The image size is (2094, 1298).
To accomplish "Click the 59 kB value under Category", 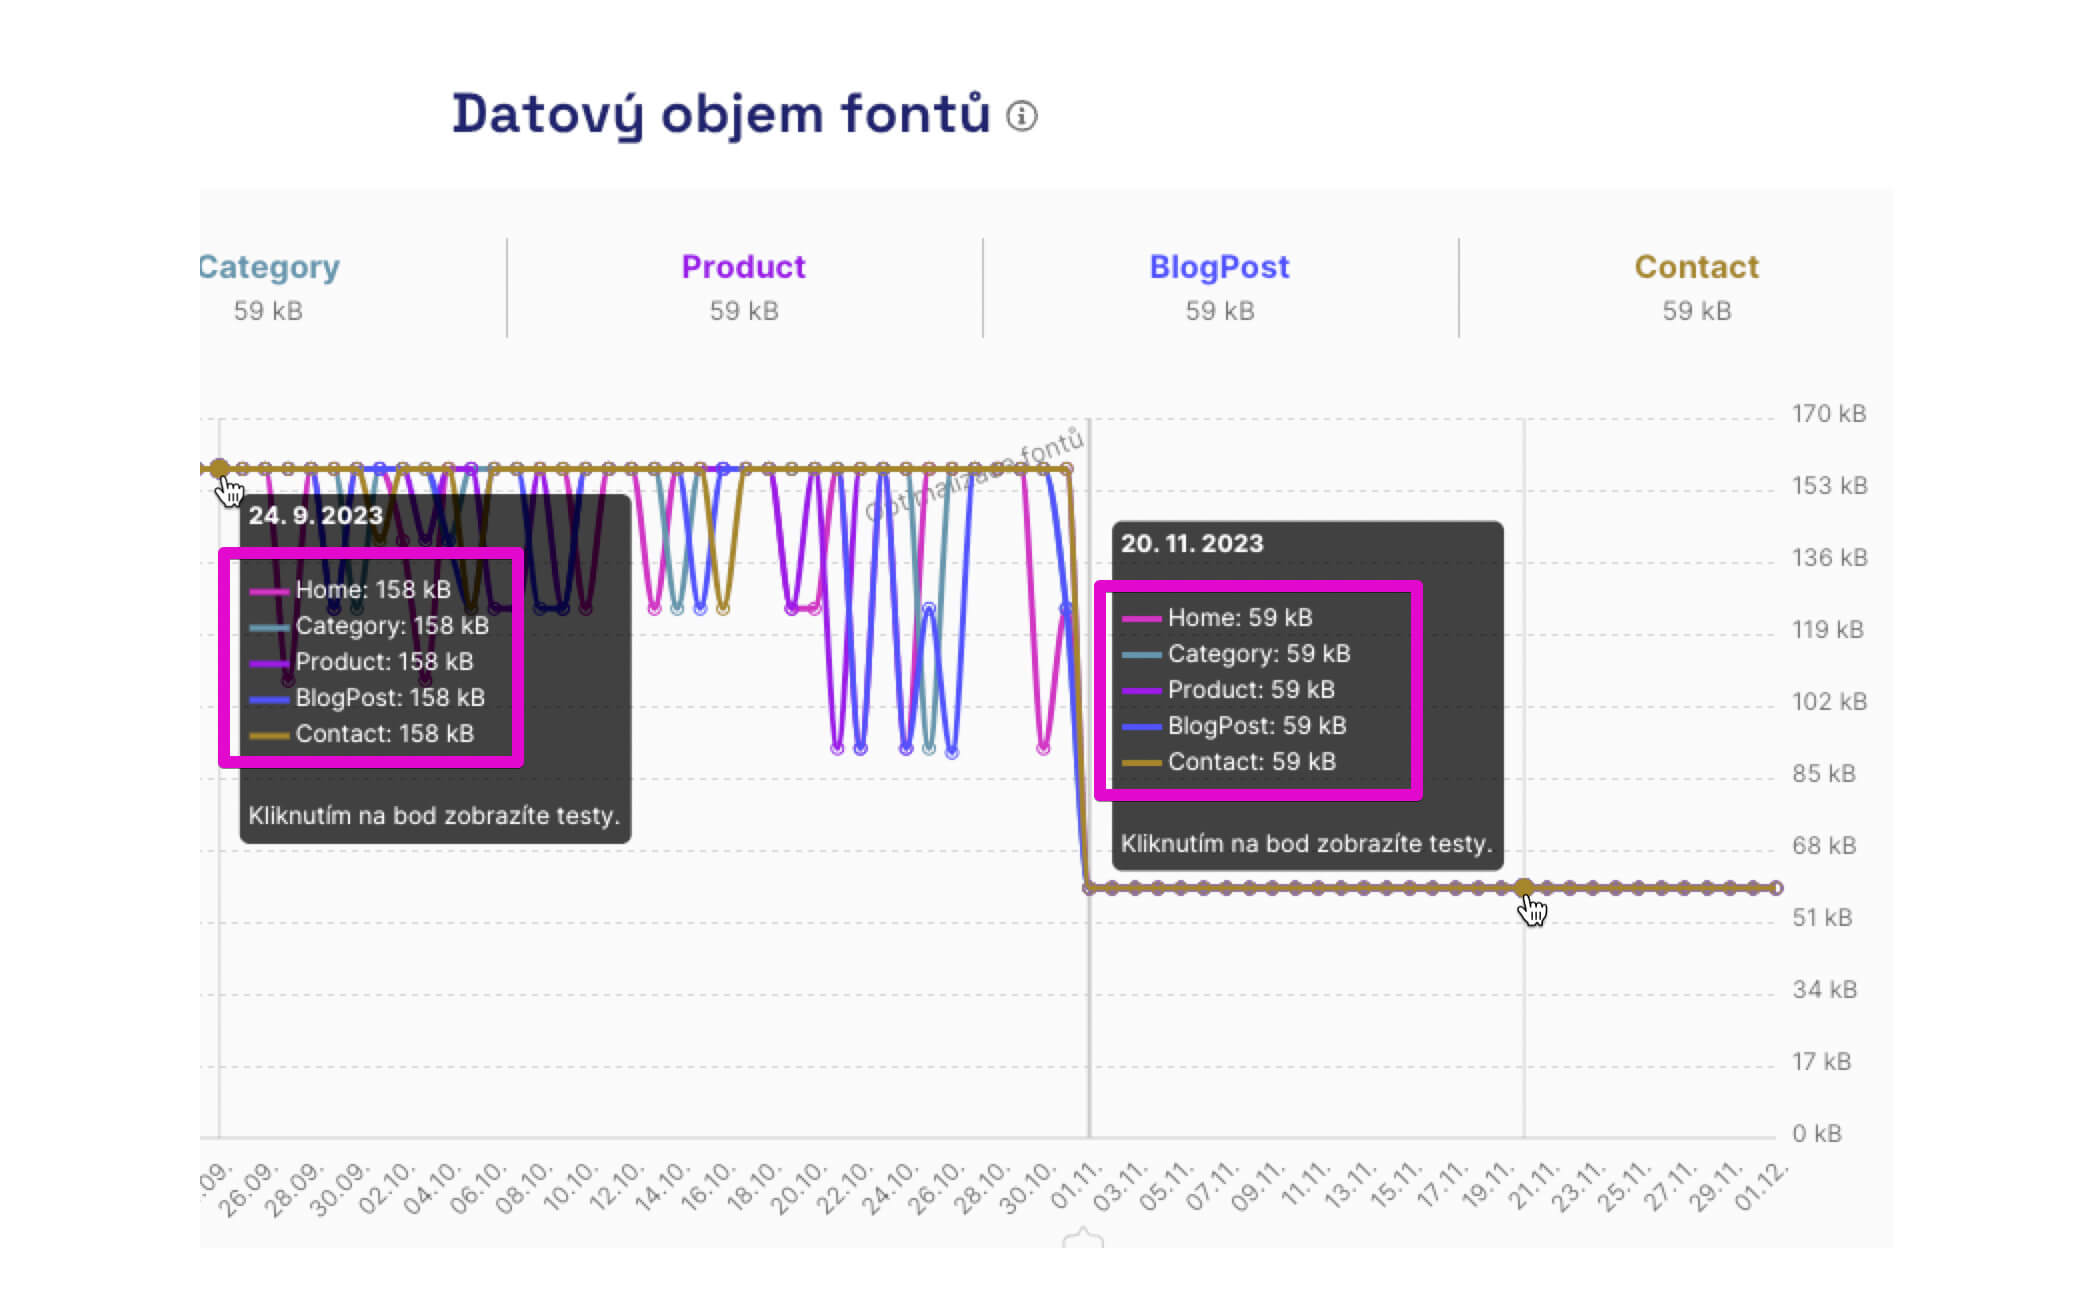I will click(268, 311).
